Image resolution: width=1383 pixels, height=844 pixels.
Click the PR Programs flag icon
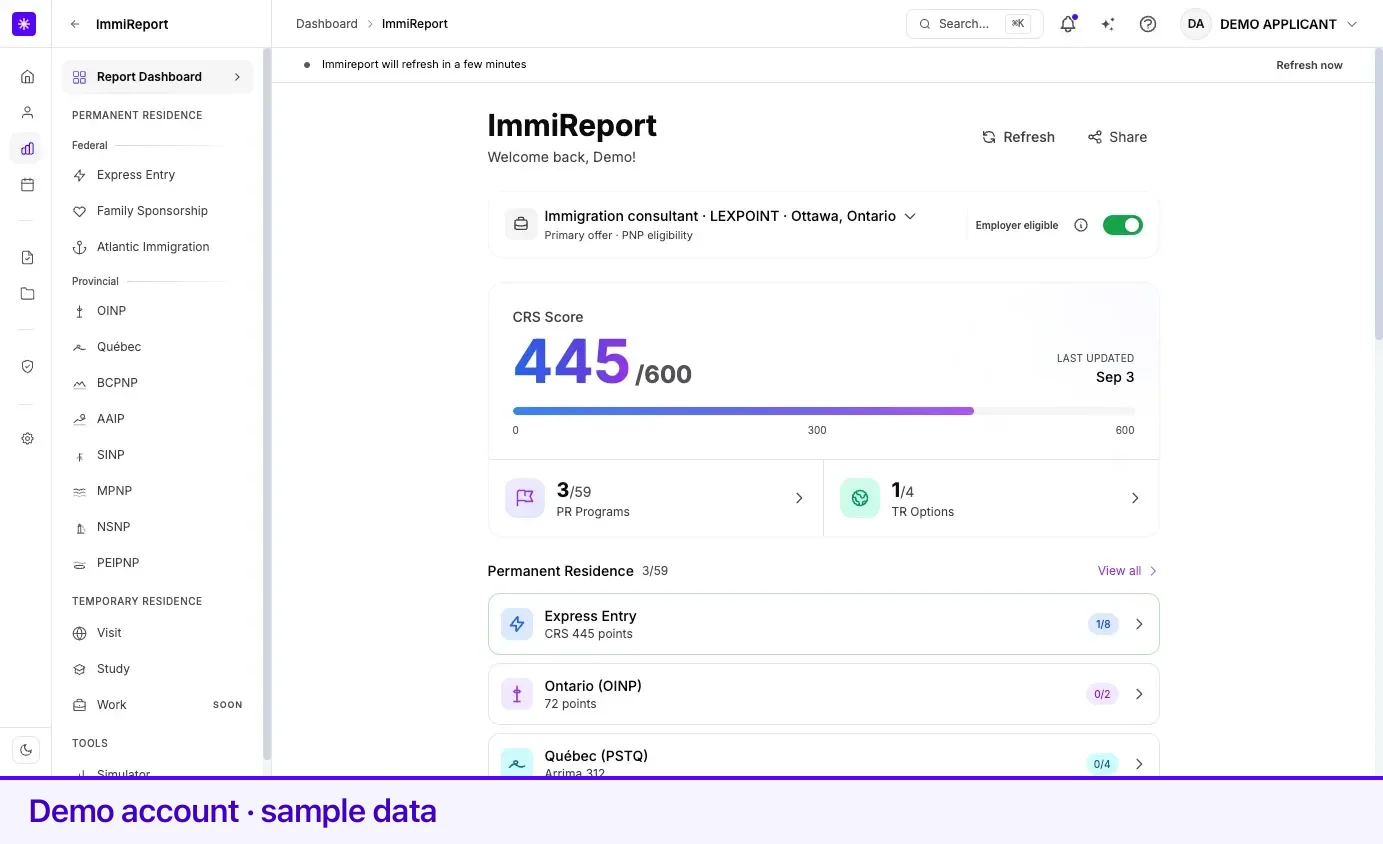(x=525, y=497)
